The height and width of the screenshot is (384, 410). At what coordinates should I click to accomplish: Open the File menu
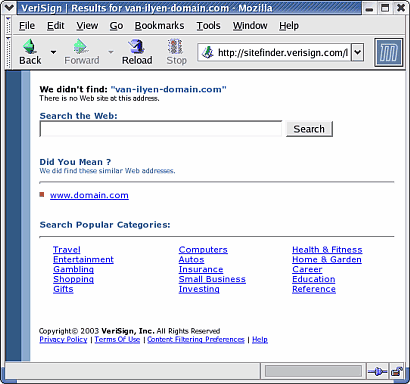pyautogui.click(x=27, y=26)
